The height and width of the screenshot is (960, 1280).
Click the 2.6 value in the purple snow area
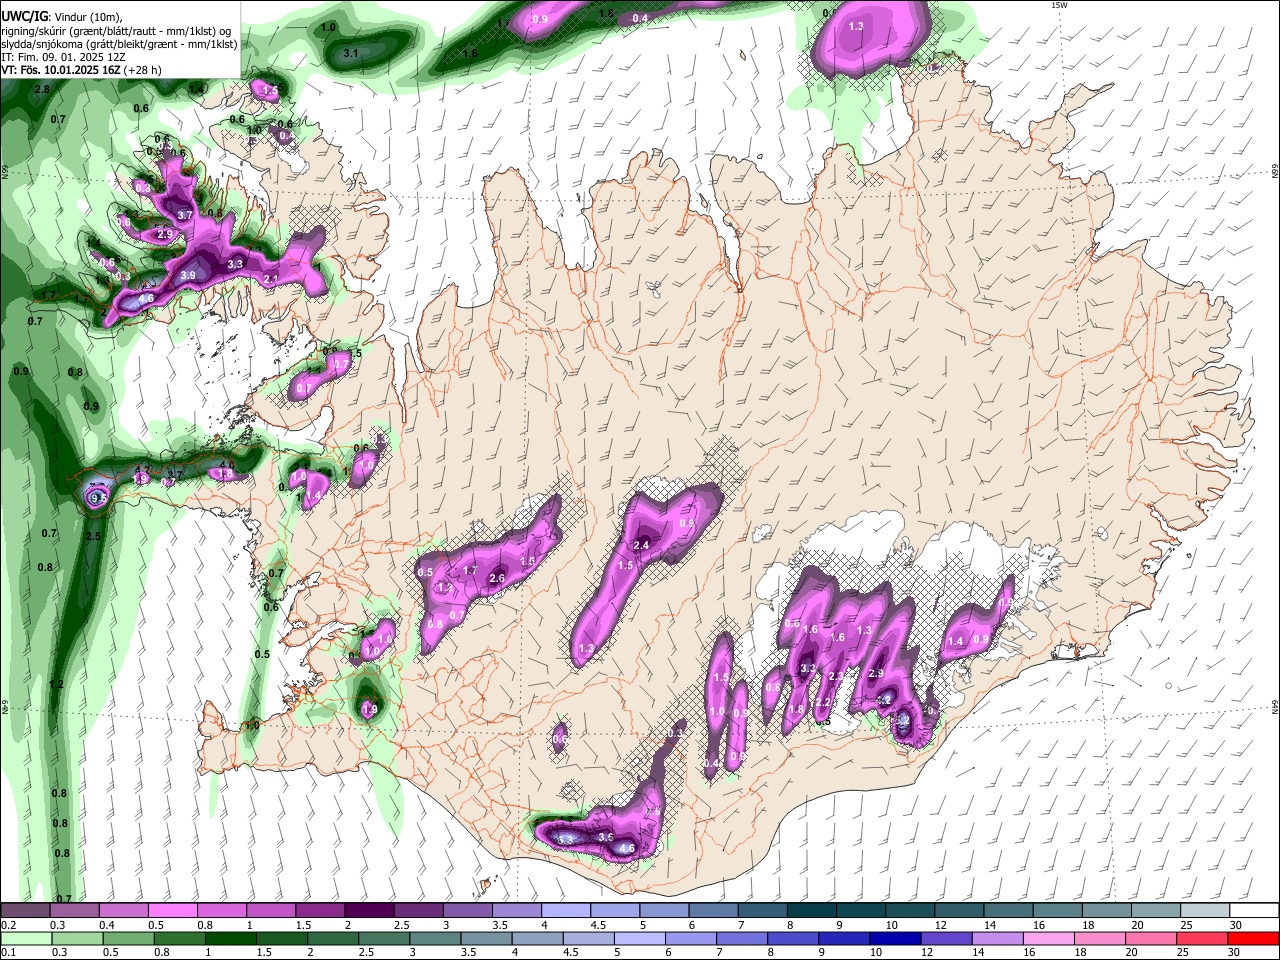click(497, 579)
